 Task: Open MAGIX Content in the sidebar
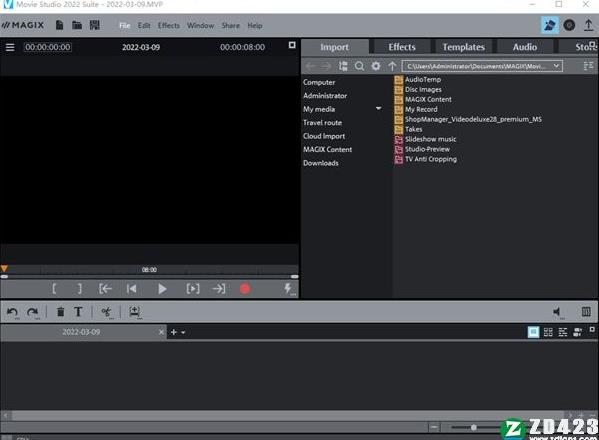327,149
